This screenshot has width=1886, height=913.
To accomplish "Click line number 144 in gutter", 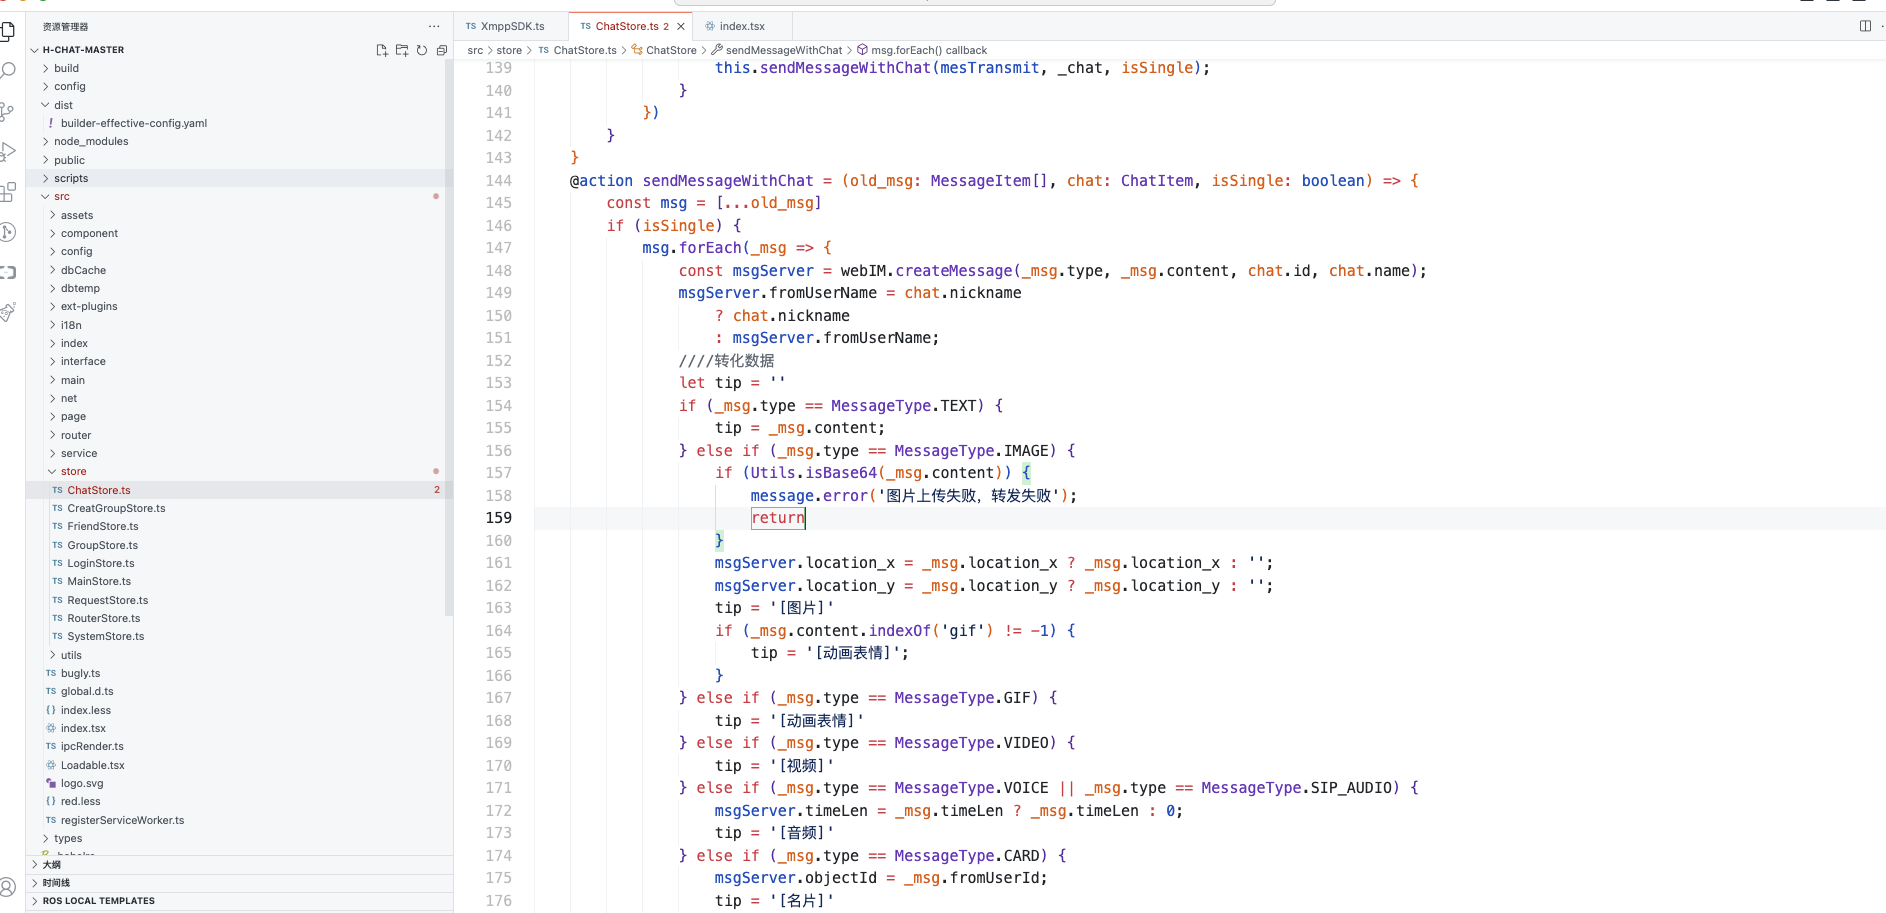I will [x=498, y=181].
